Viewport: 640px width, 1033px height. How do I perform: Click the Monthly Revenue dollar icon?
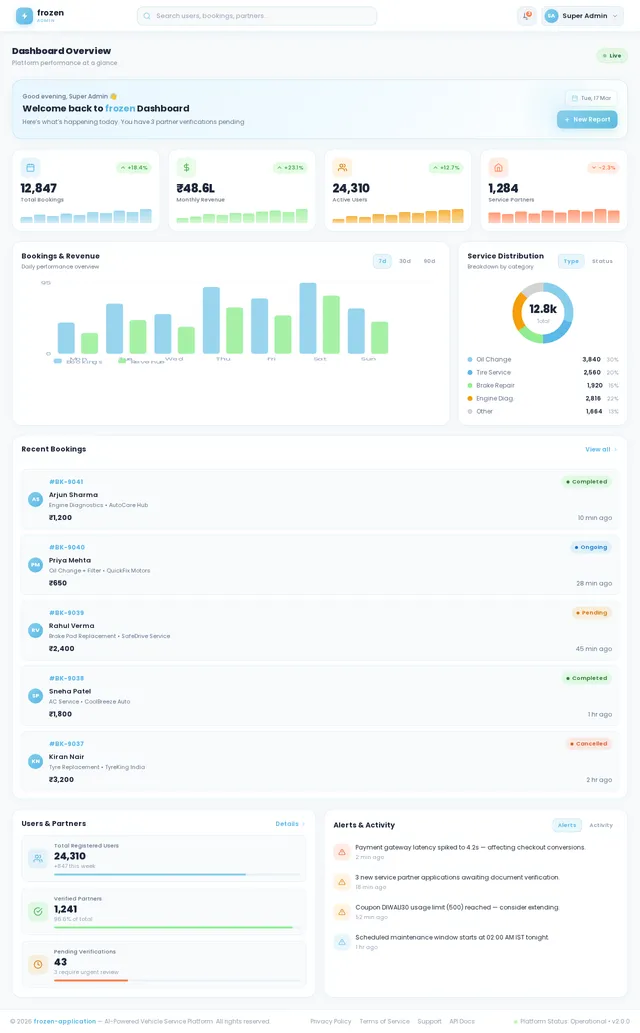tap(186, 168)
